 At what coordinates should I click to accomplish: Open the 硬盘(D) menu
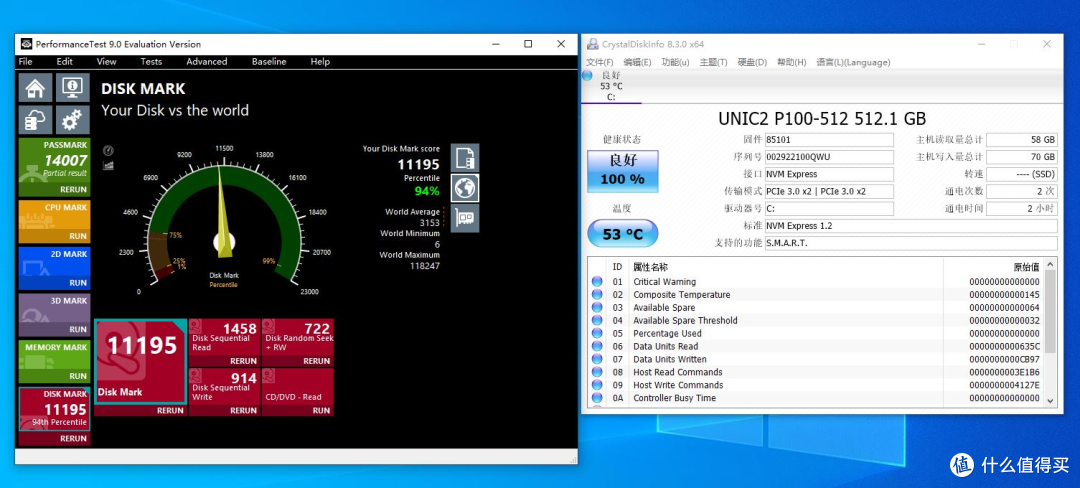point(752,63)
